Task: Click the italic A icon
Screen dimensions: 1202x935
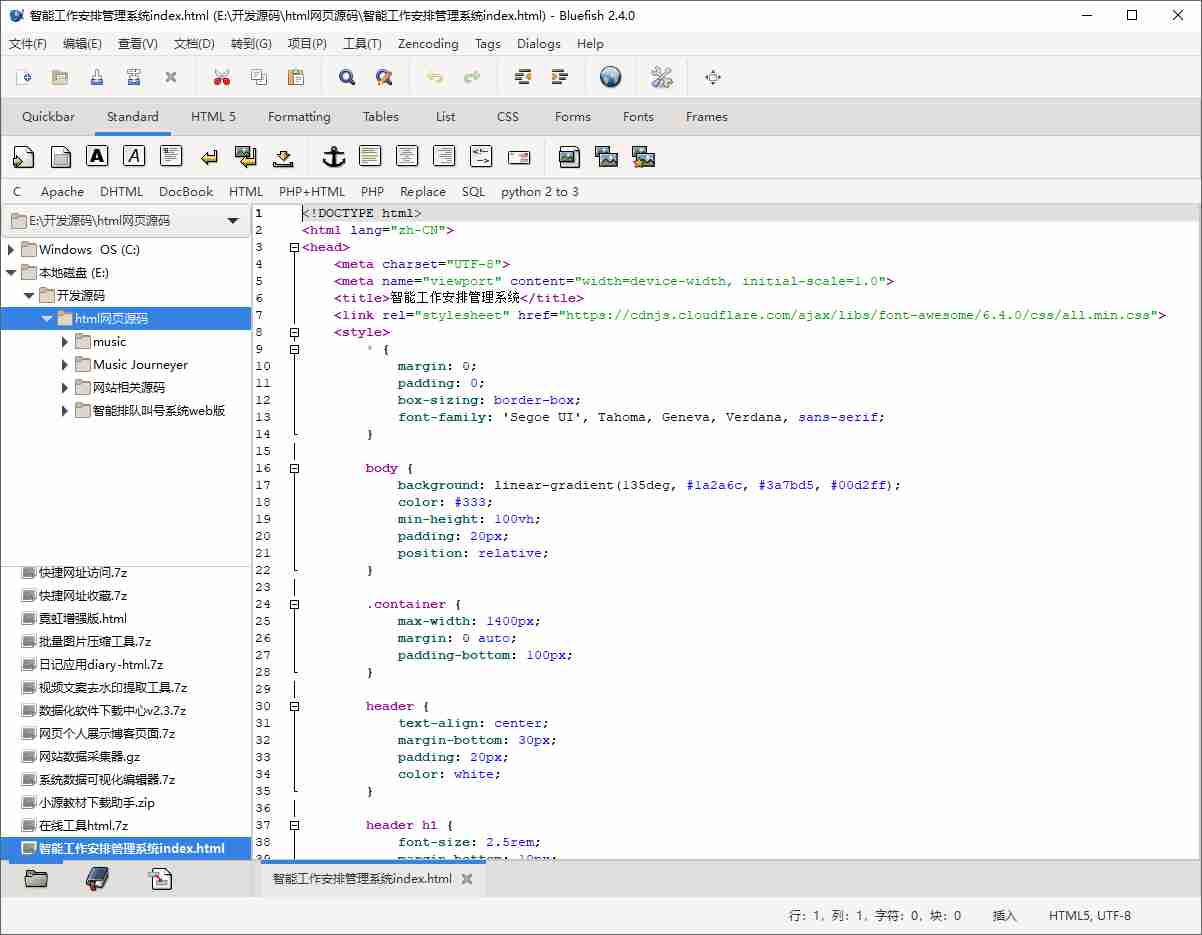Action: click(x=134, y=156)
